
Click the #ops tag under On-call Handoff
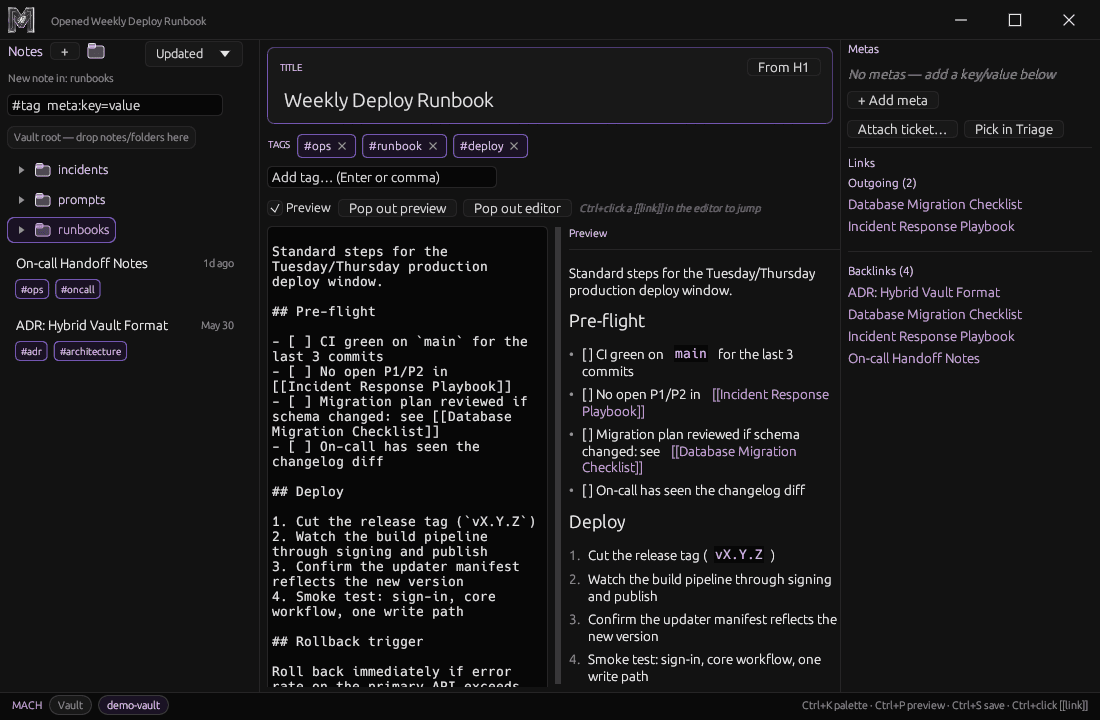pos(32,289)
